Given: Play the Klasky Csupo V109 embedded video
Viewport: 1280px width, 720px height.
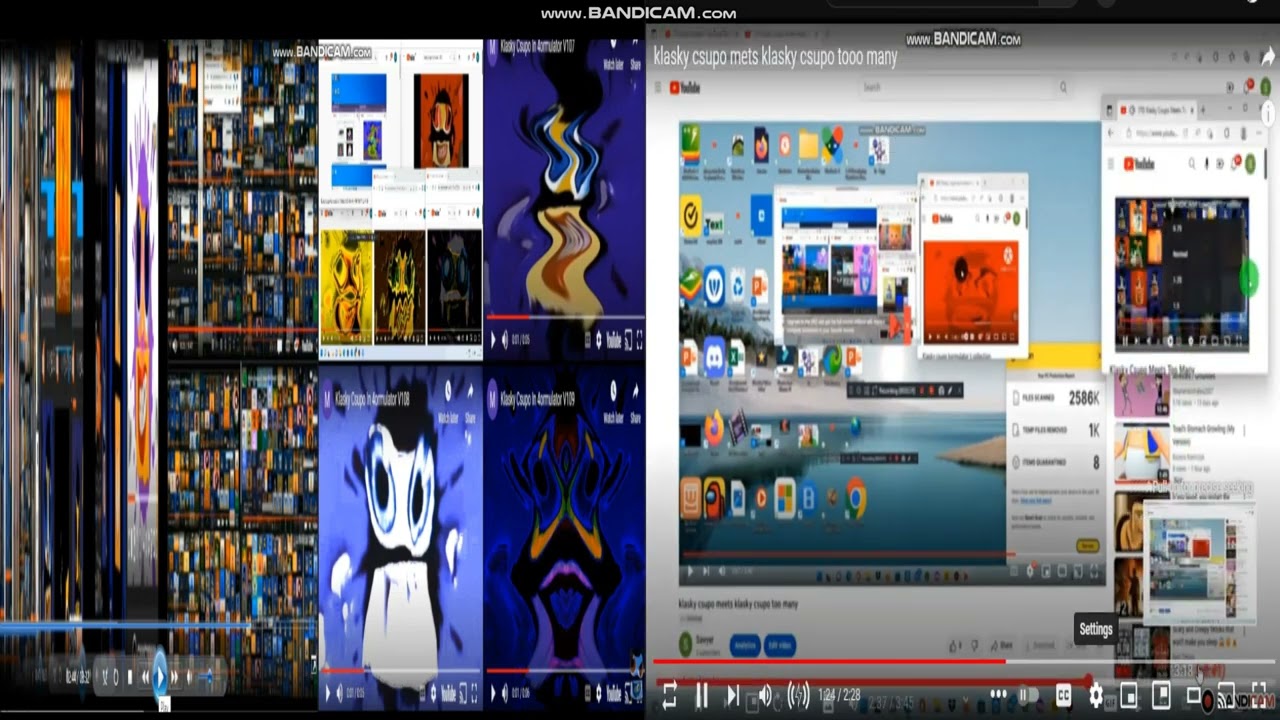Looking at the screenshot, I should (x=493, y=692).
